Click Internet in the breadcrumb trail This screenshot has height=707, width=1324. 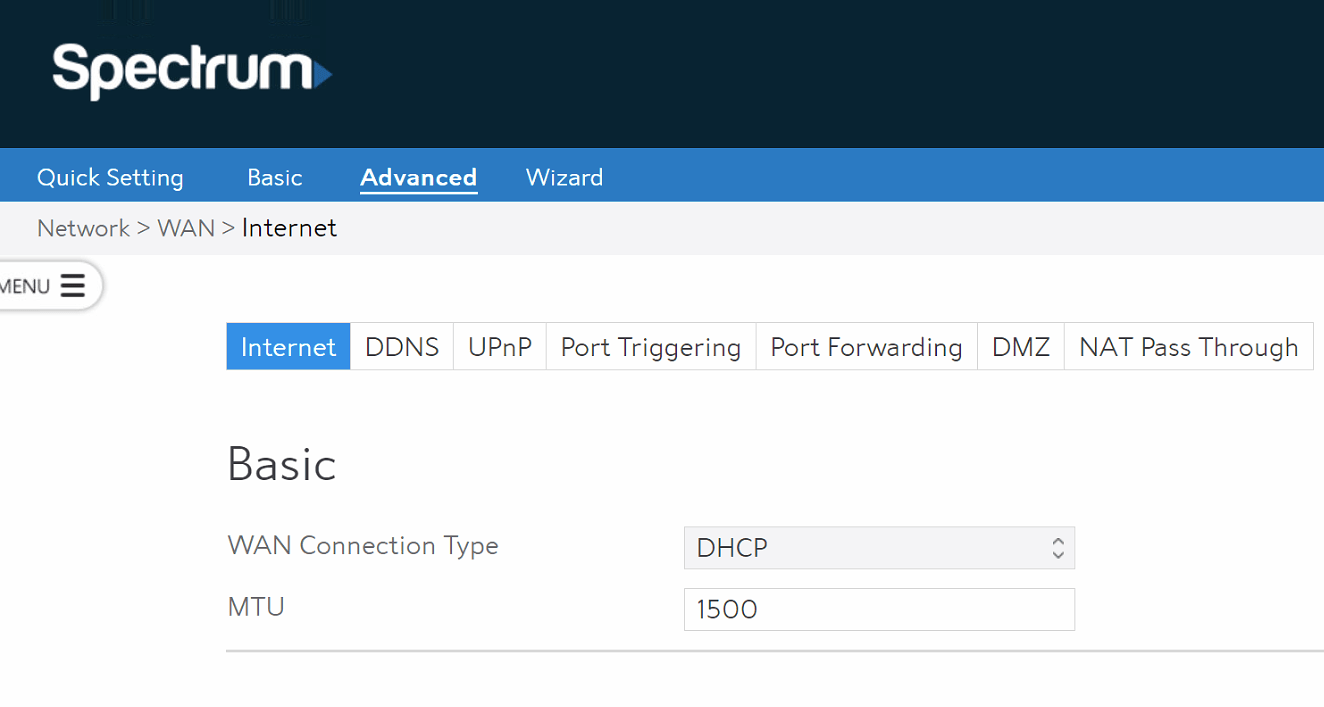pyautogui.click(x=289, y=228)
